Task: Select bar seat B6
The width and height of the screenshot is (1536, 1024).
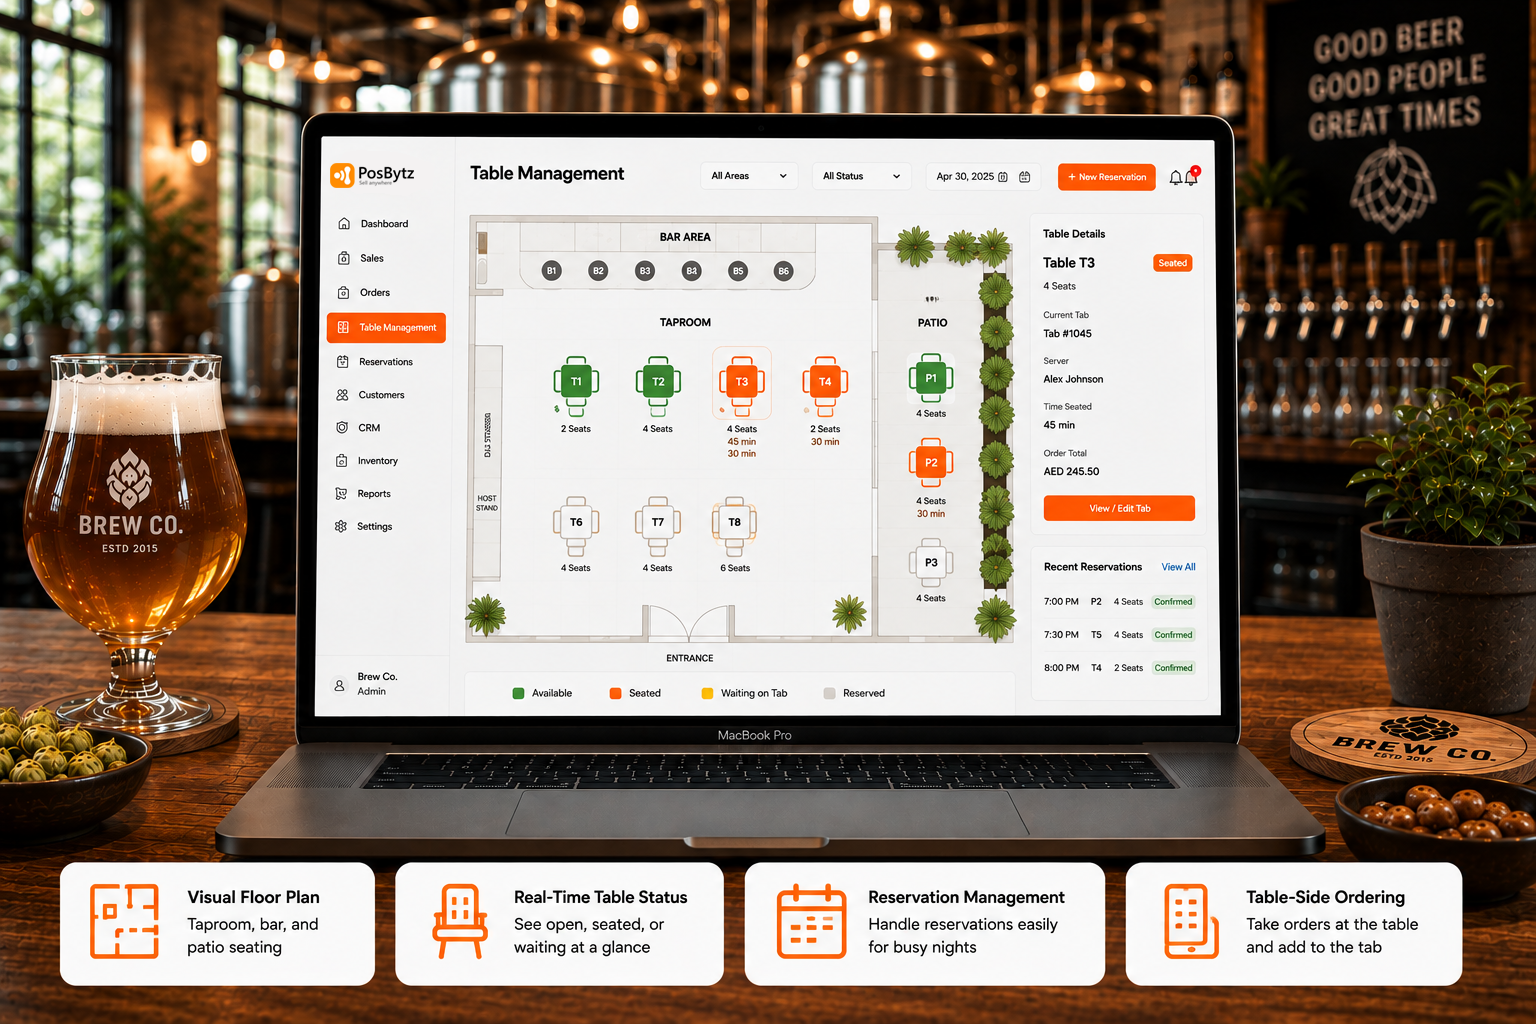Action: (x=784, y=271)
